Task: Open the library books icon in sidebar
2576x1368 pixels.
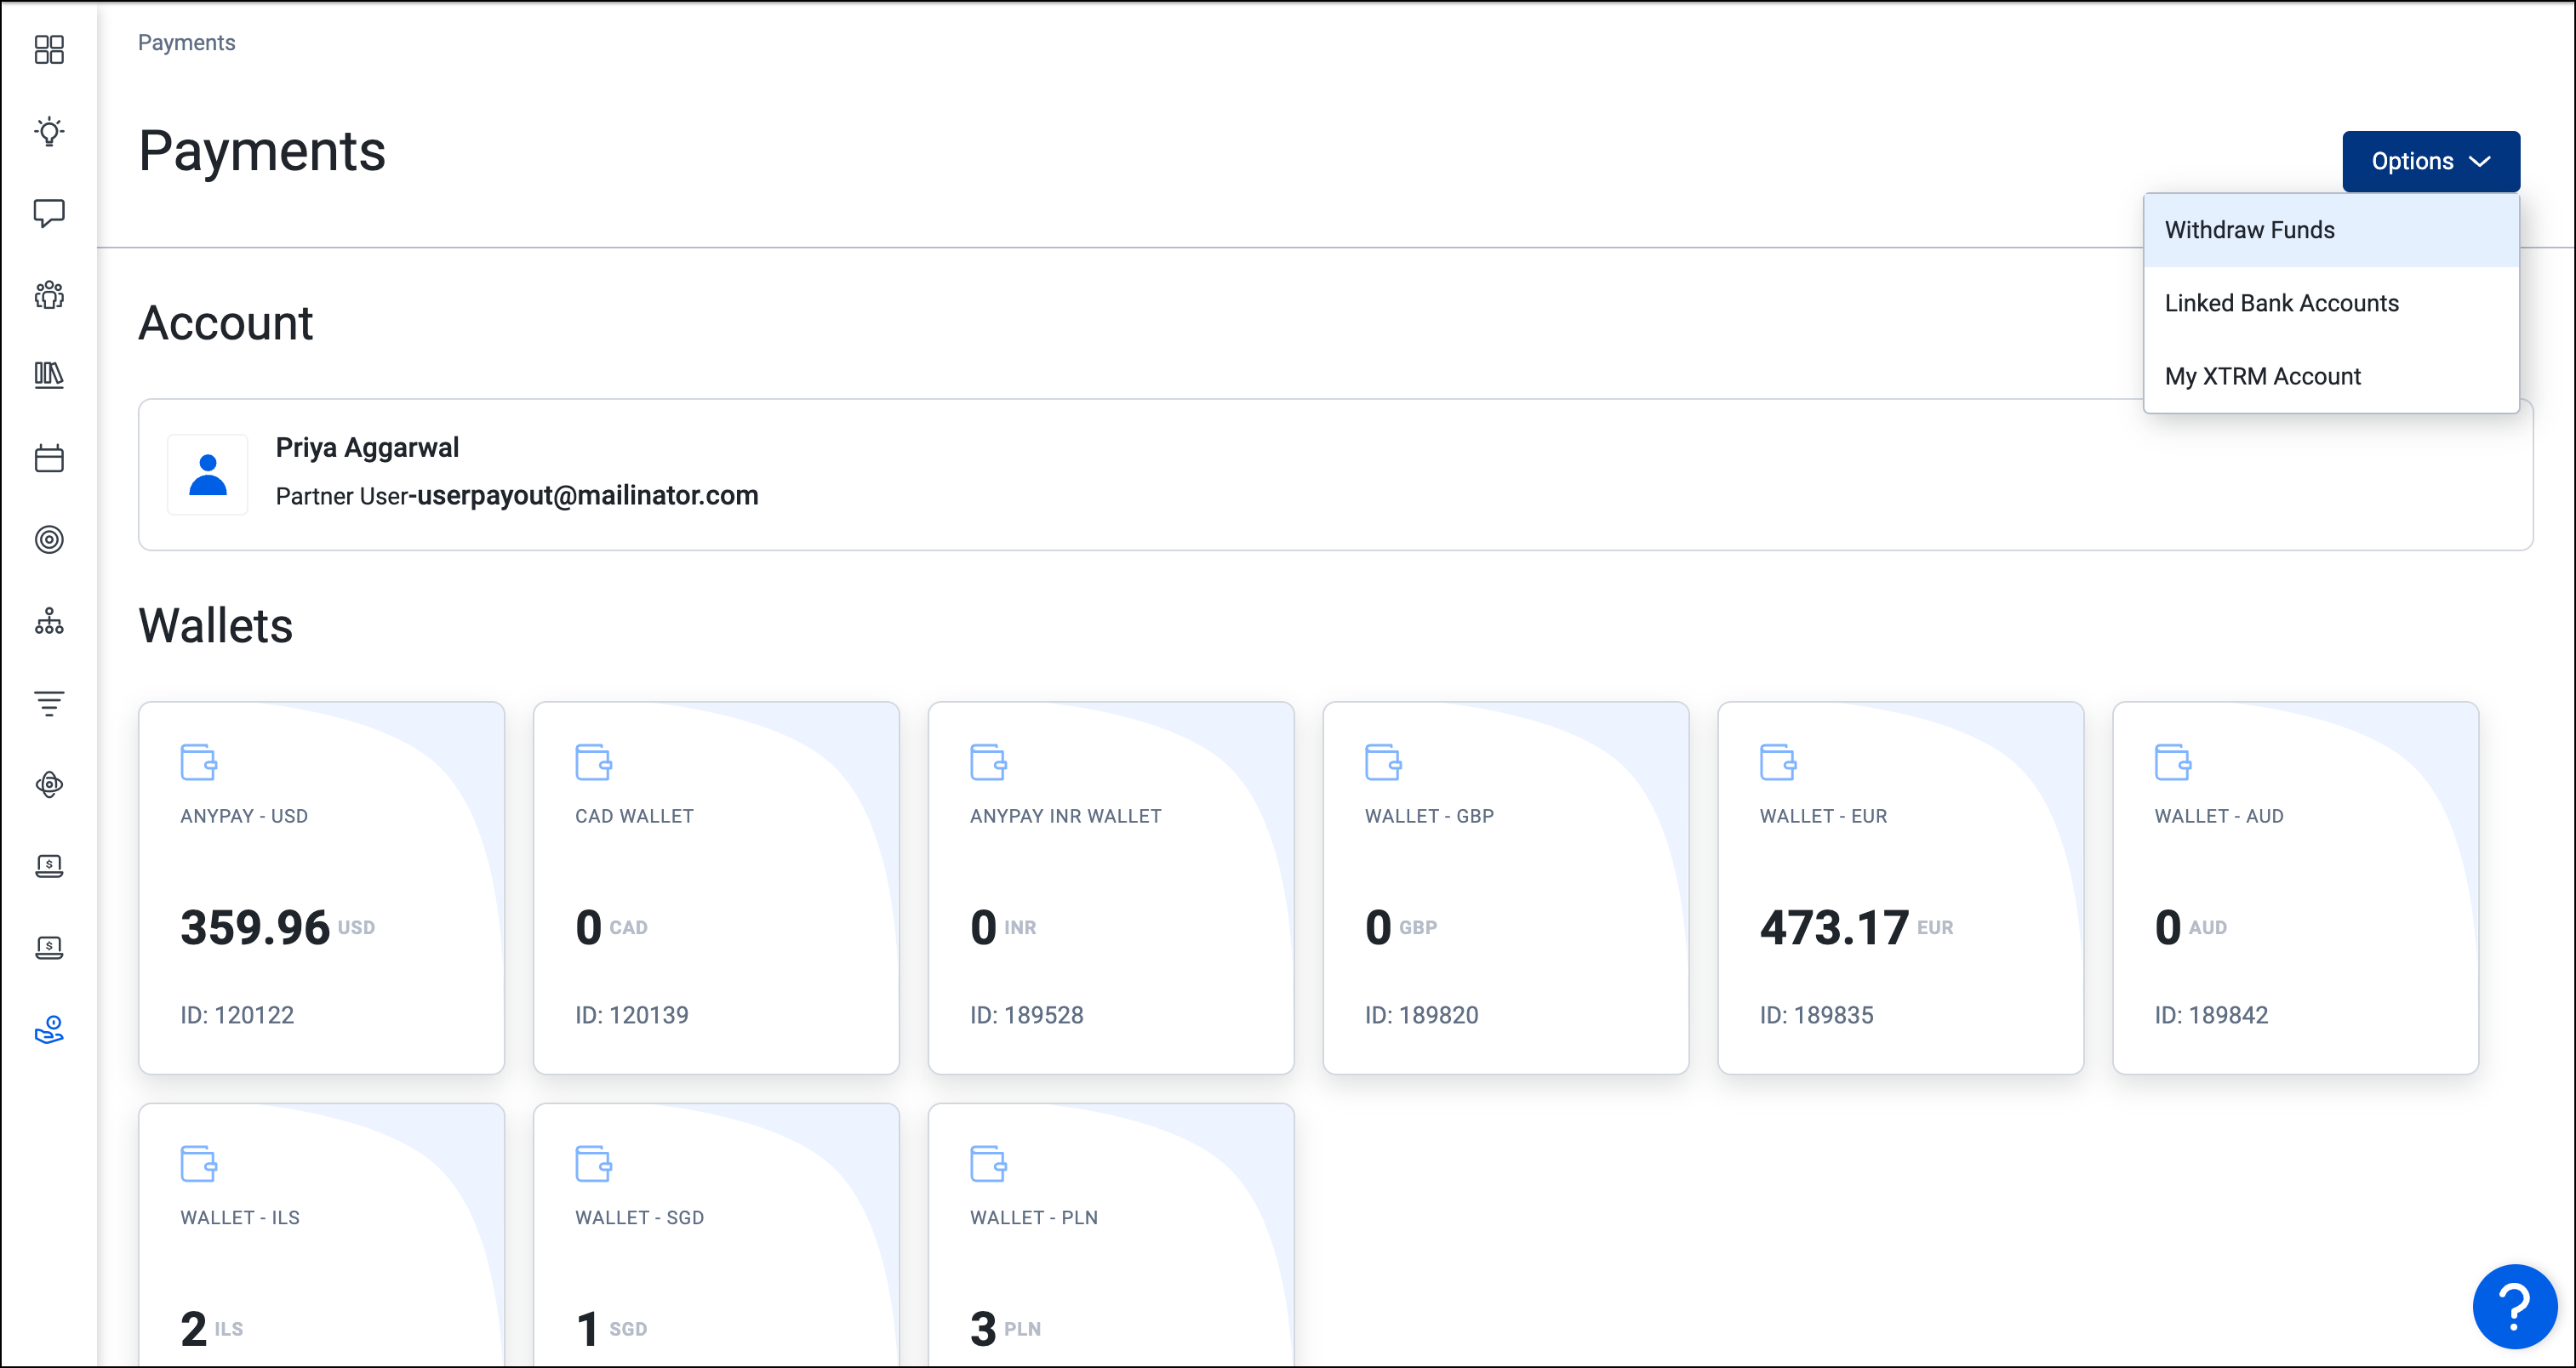Action: 49,375
